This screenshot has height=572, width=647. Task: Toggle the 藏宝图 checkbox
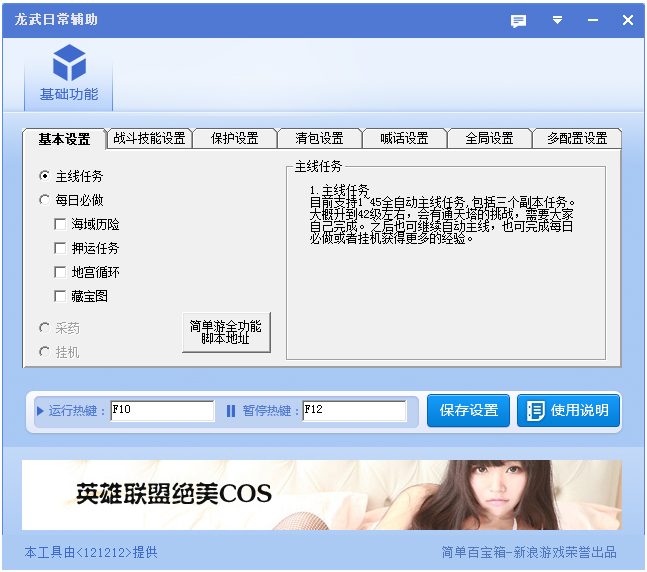point(60,296)
